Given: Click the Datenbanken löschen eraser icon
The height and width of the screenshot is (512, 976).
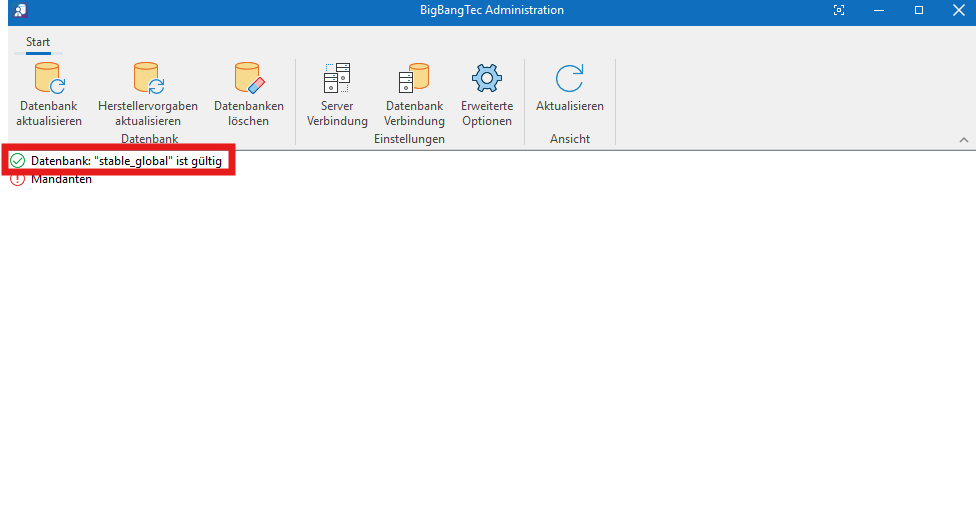Looking at the screenshot, I should click(x=248, y=78).
